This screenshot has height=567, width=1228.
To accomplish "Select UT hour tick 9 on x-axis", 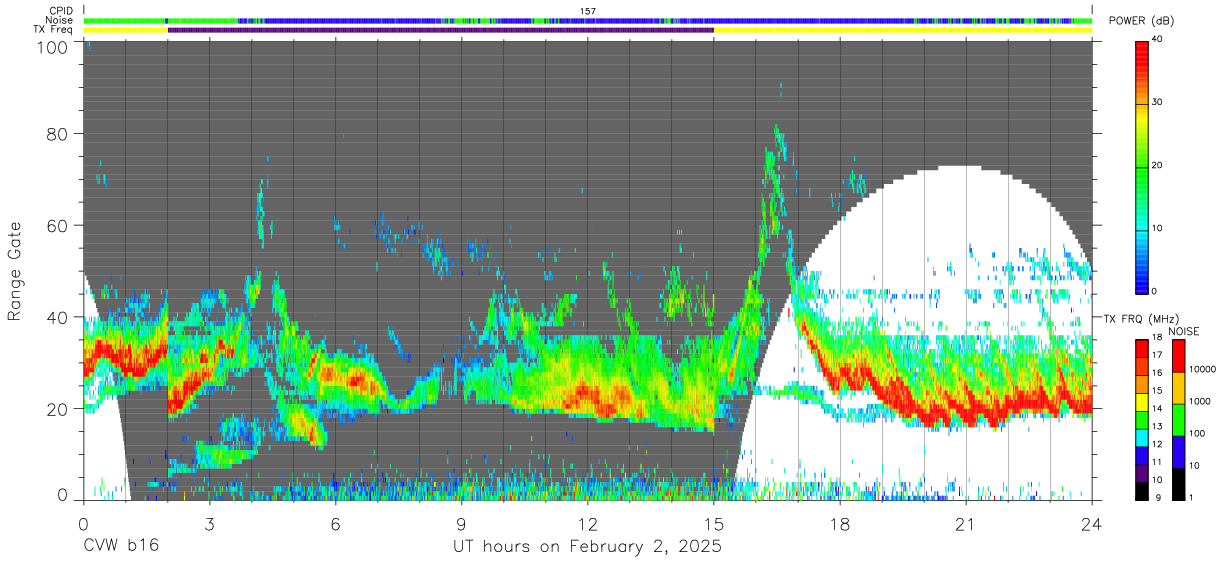I will pyautogui.click(x=461, y=523).
